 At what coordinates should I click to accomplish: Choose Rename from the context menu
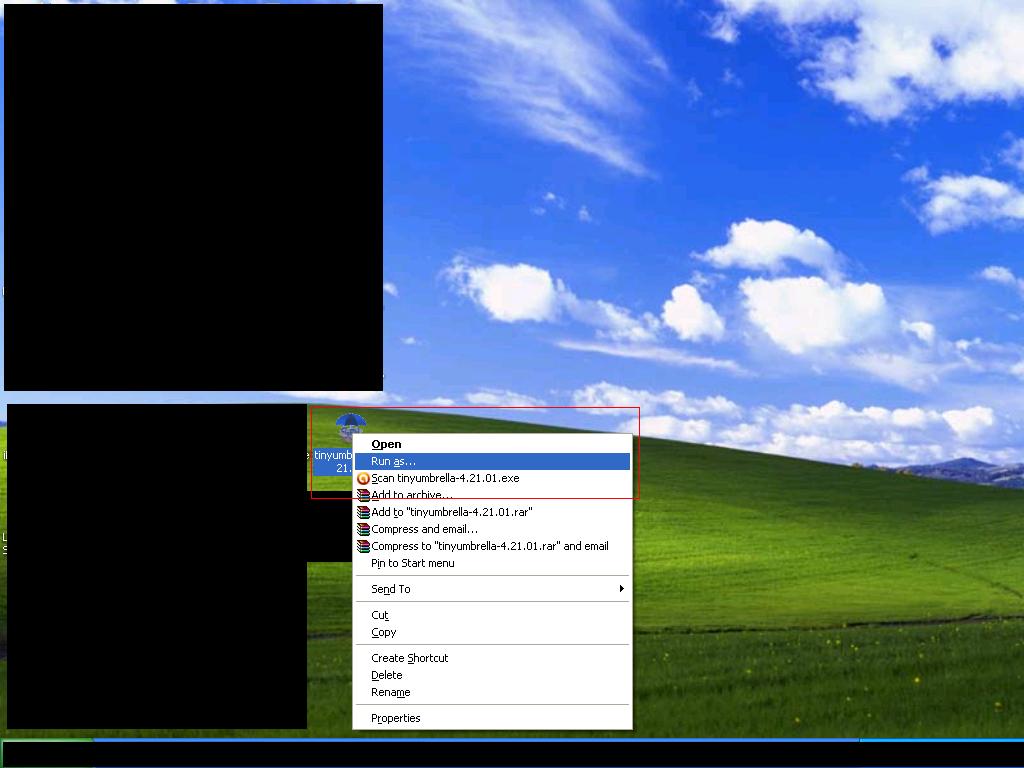(492, 692)
